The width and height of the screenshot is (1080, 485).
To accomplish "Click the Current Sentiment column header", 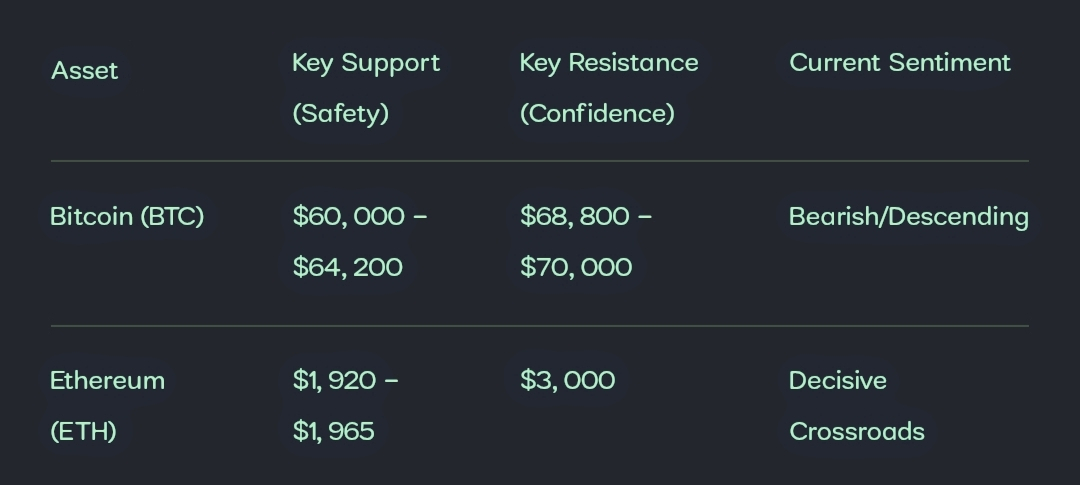I will click(x=899, y=63).
